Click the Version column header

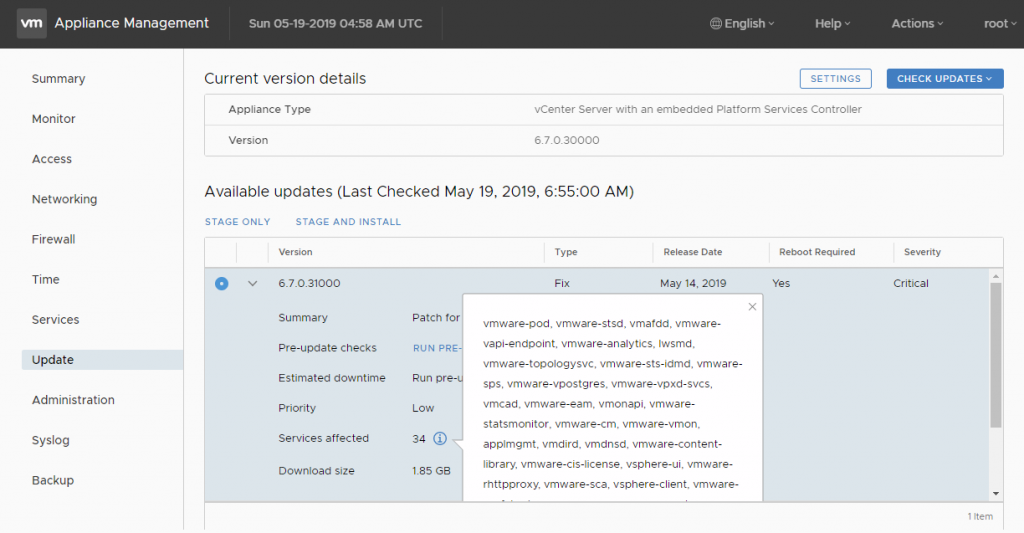coord(295,252)
